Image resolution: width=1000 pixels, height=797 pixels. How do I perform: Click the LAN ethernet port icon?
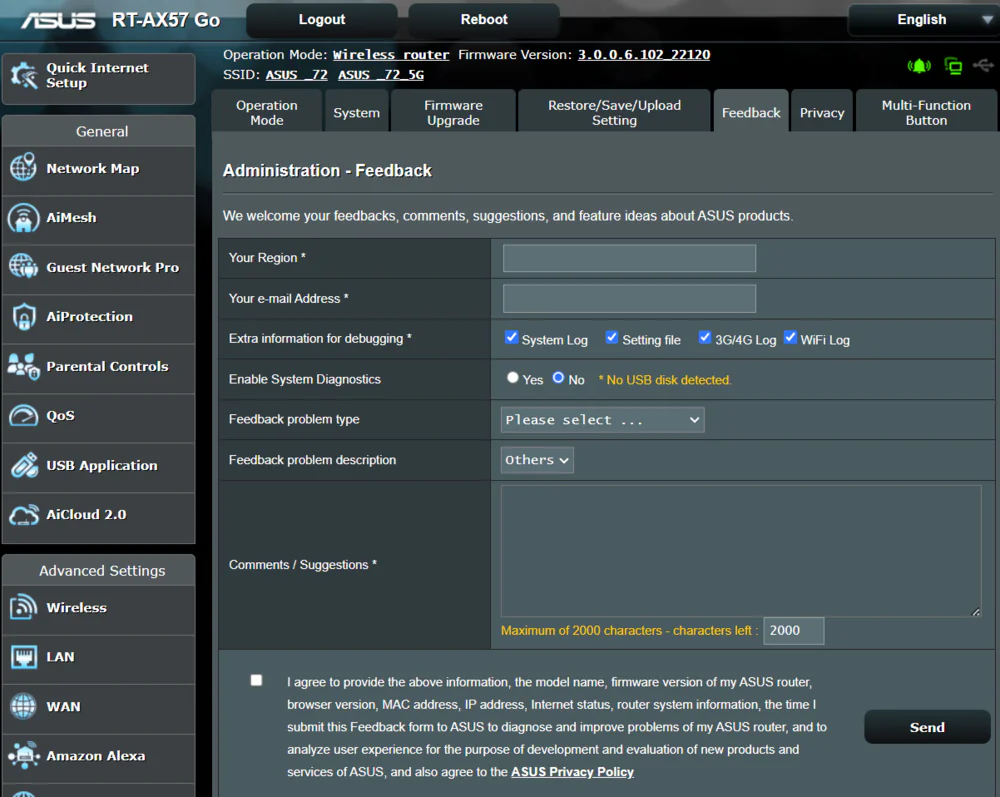point(24,657)
